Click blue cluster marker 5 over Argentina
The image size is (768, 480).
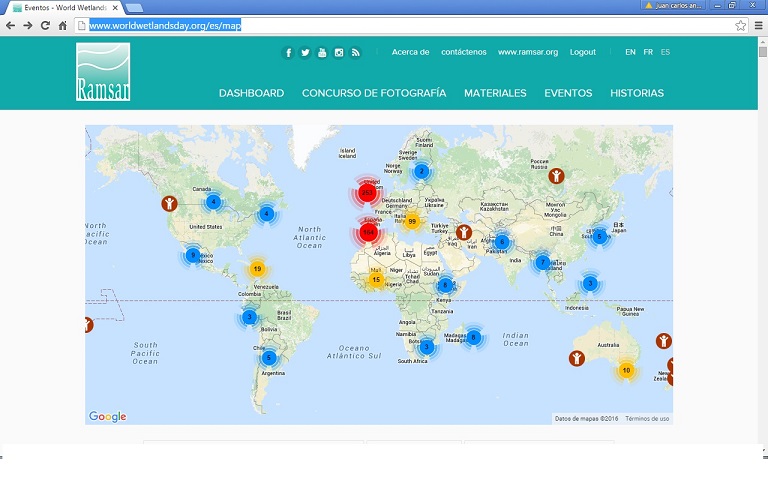pyautogui.click(x=268, y=358)
